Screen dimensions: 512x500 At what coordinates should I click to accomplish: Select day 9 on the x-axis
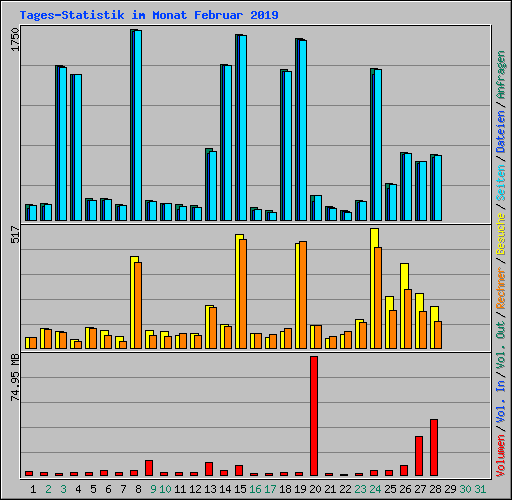[153, 489]
